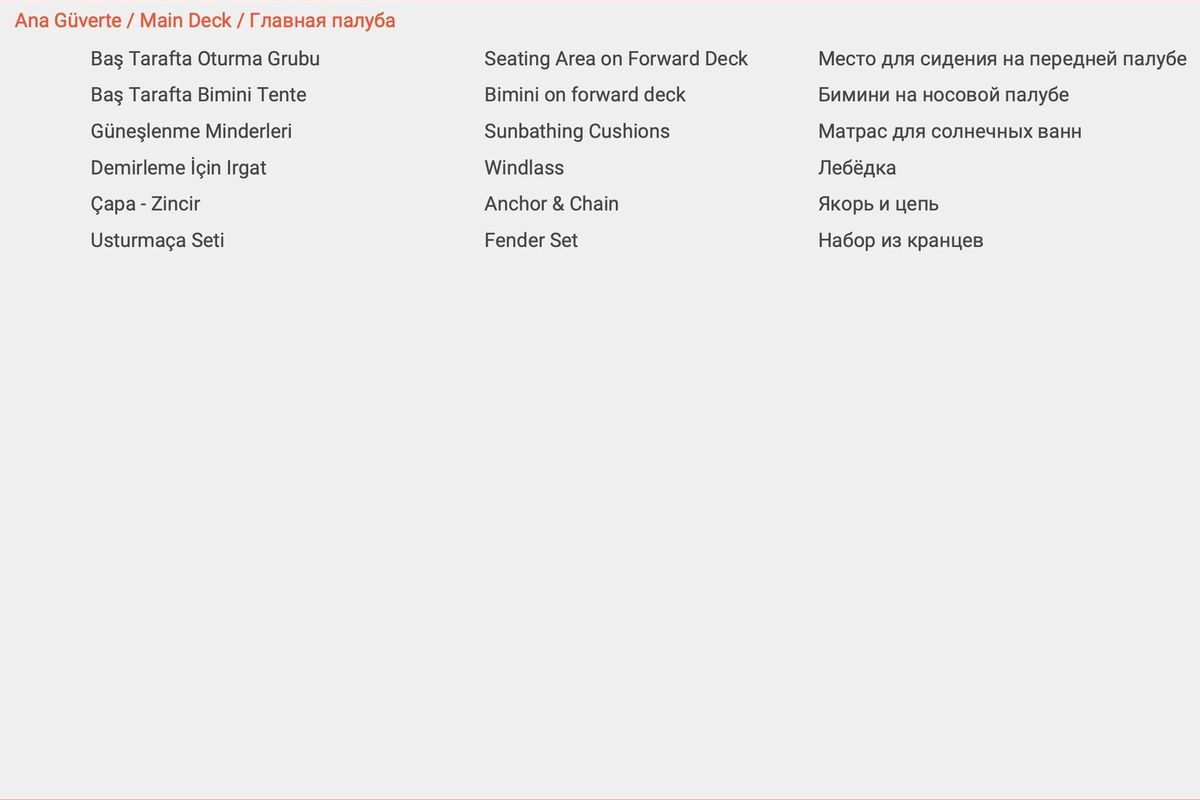Click 'Demirleme İçin Irgat' entry
Image resolution: width=1200 pixels, height=800 pixels.
click(x=178, y=168)
